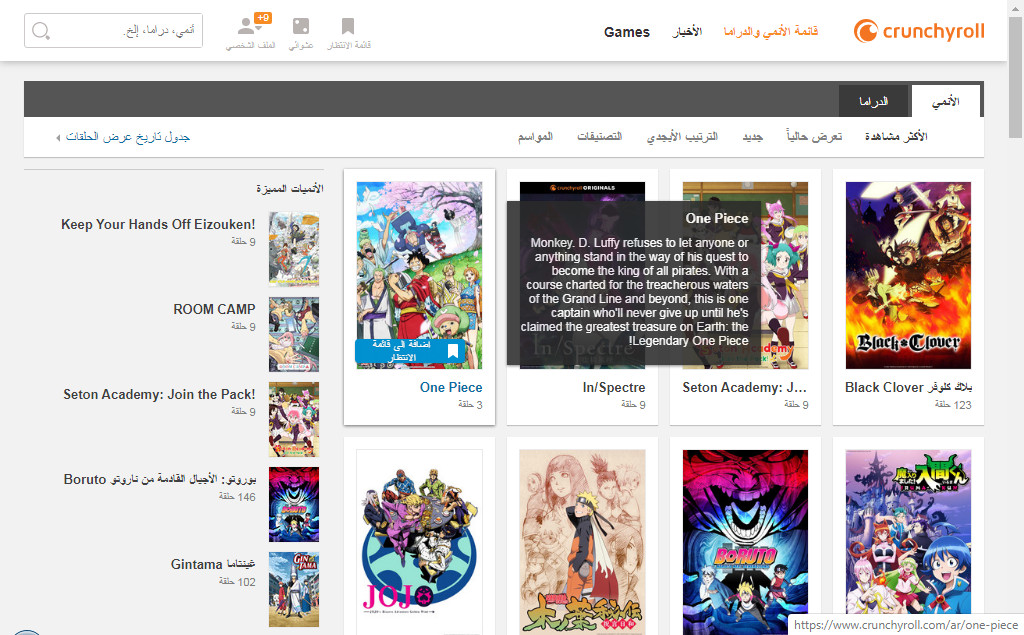Open ROOM CAMP sidebar thumbnail
Image resolution: width=1024 pixels, height=635 pixels.
(294, 334)
